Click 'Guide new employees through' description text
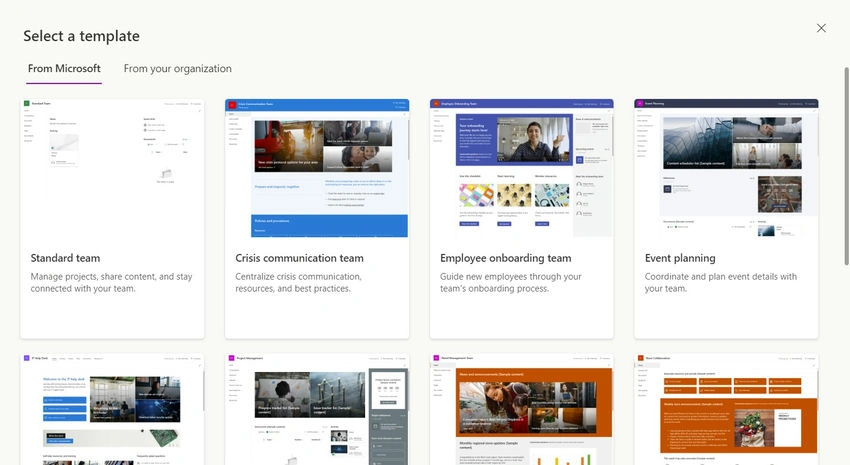Viewport: 850px width, 465px height. click(510, 282)
